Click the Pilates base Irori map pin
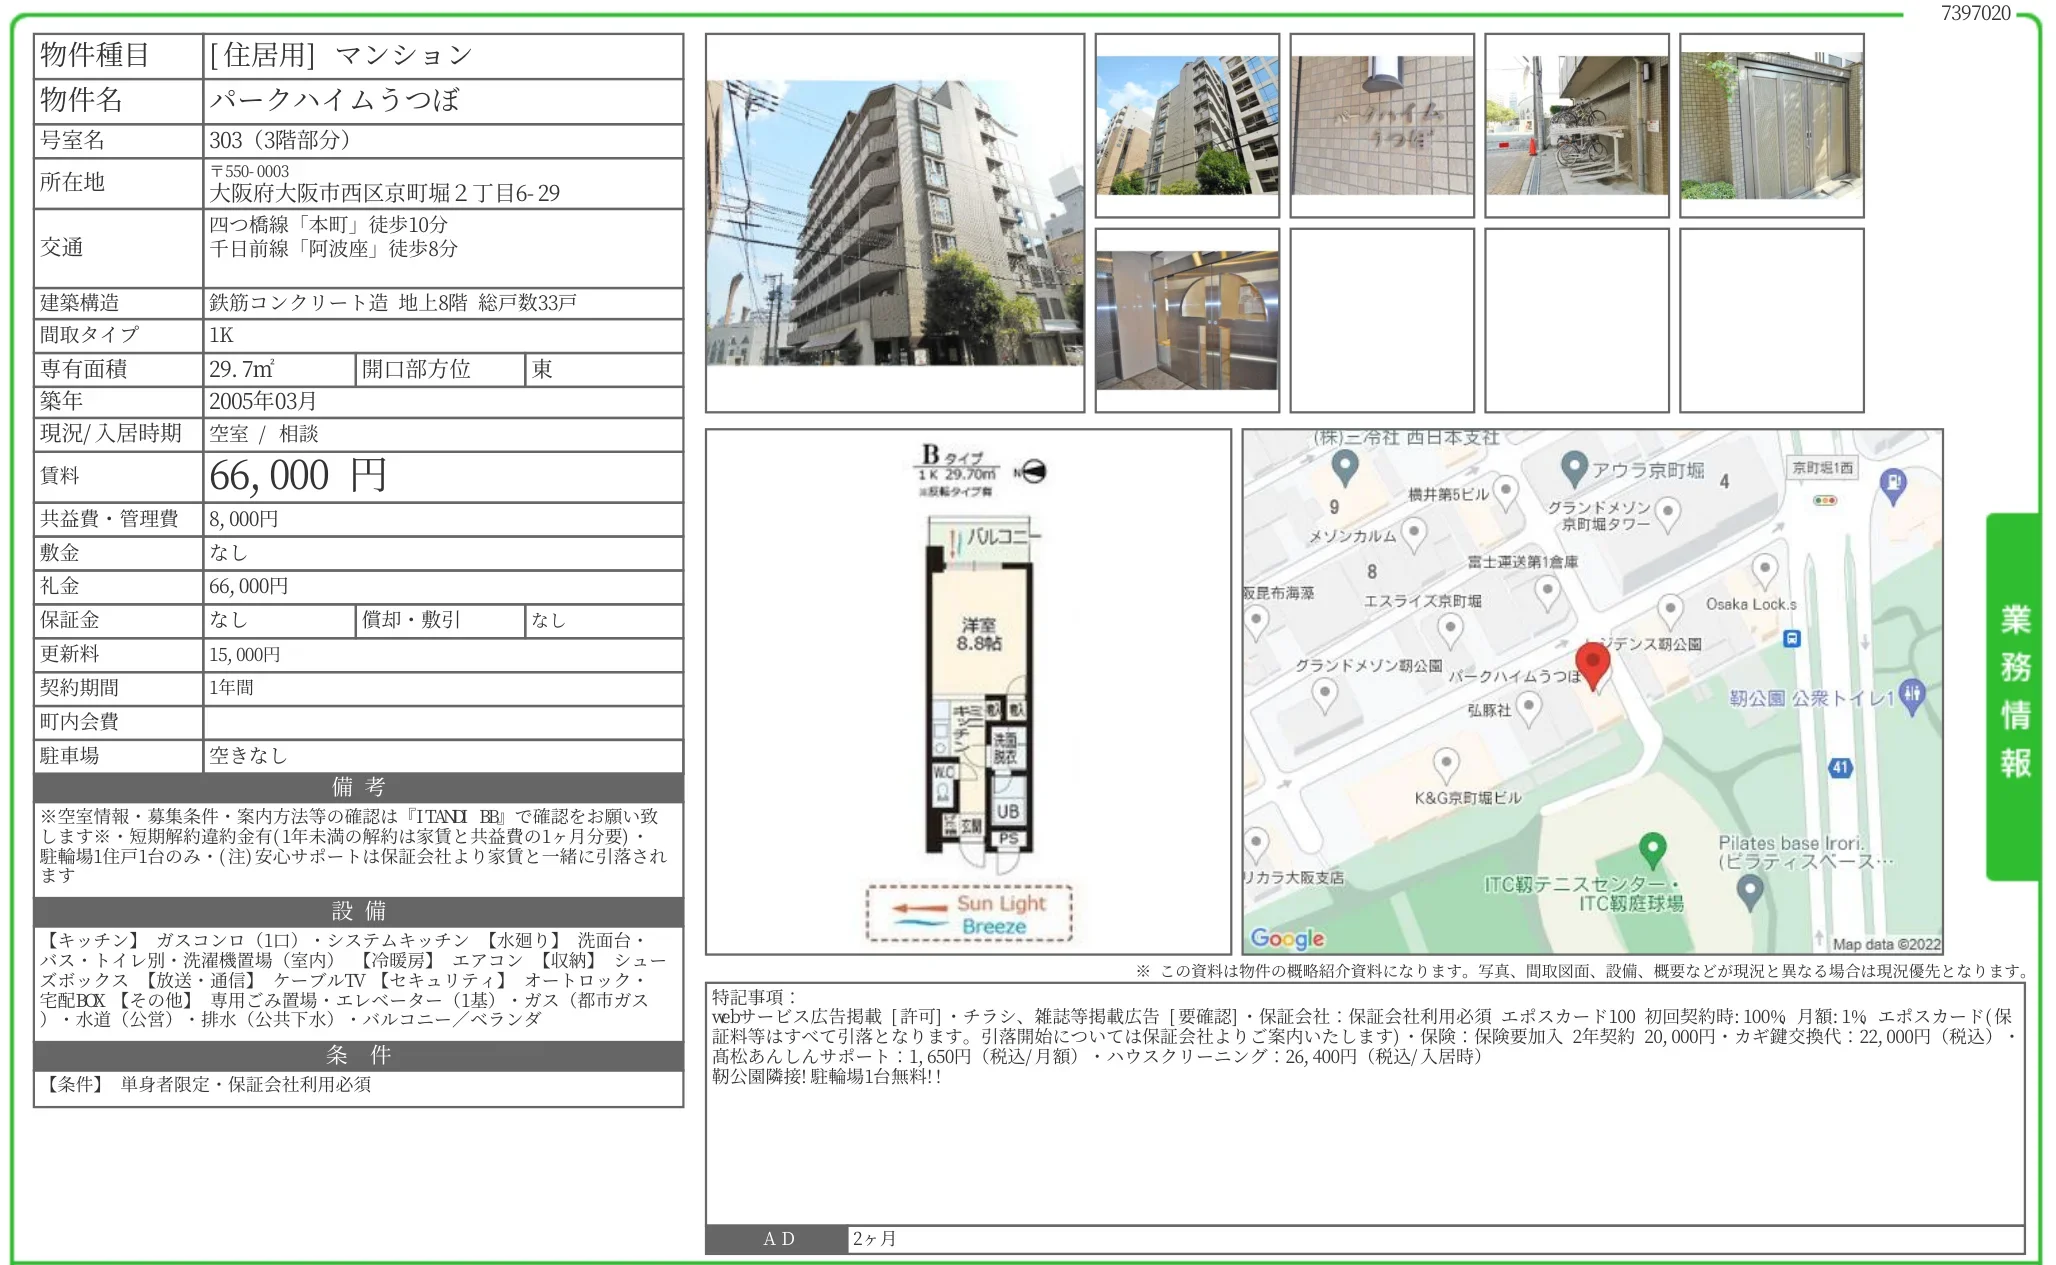This screenshot has height=1265, width=2056. pos(1749,889)
